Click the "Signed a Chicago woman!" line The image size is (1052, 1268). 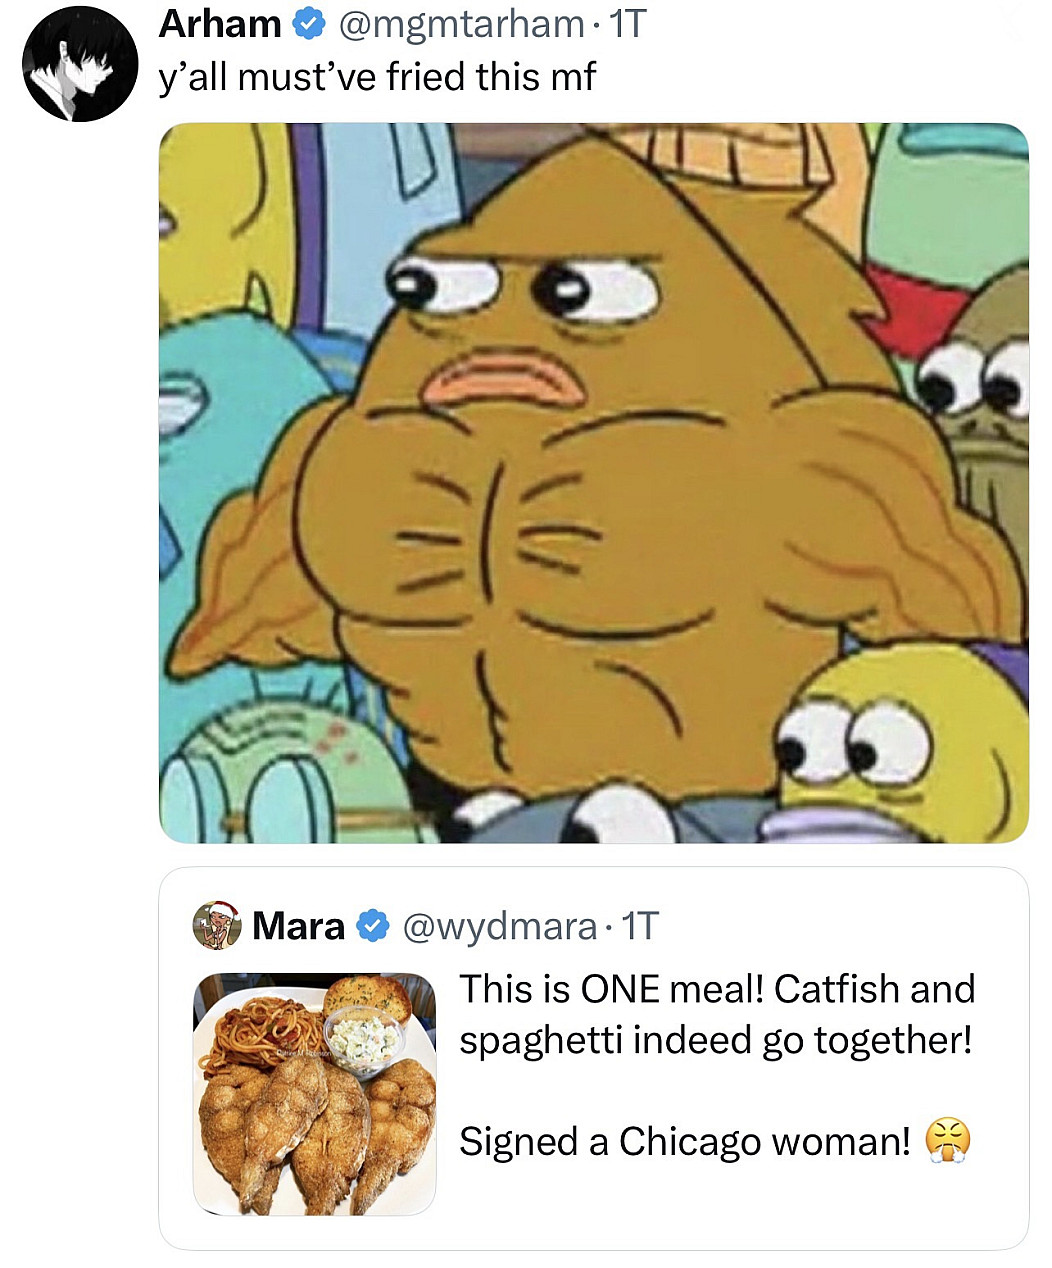point(685,1142)
